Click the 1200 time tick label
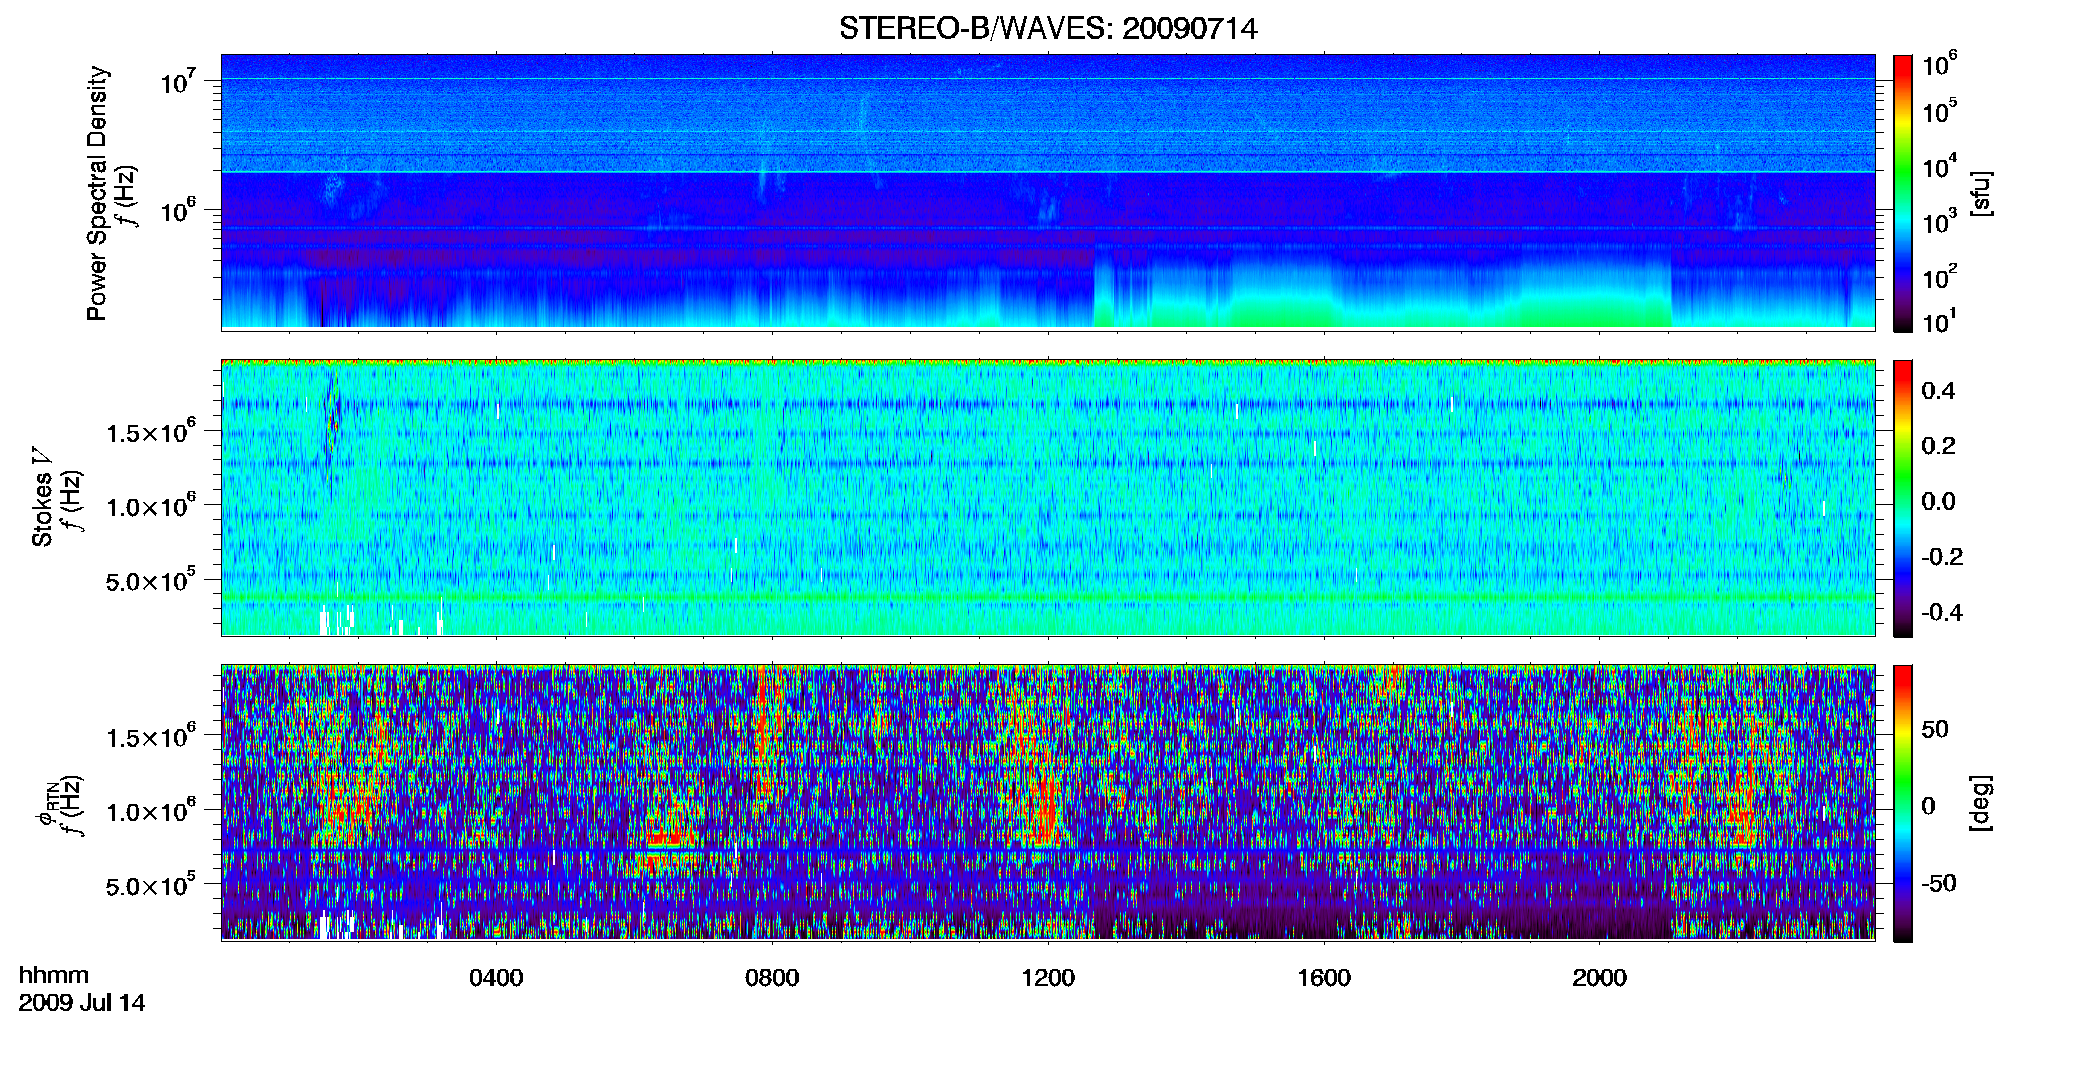 [1048, 978]
